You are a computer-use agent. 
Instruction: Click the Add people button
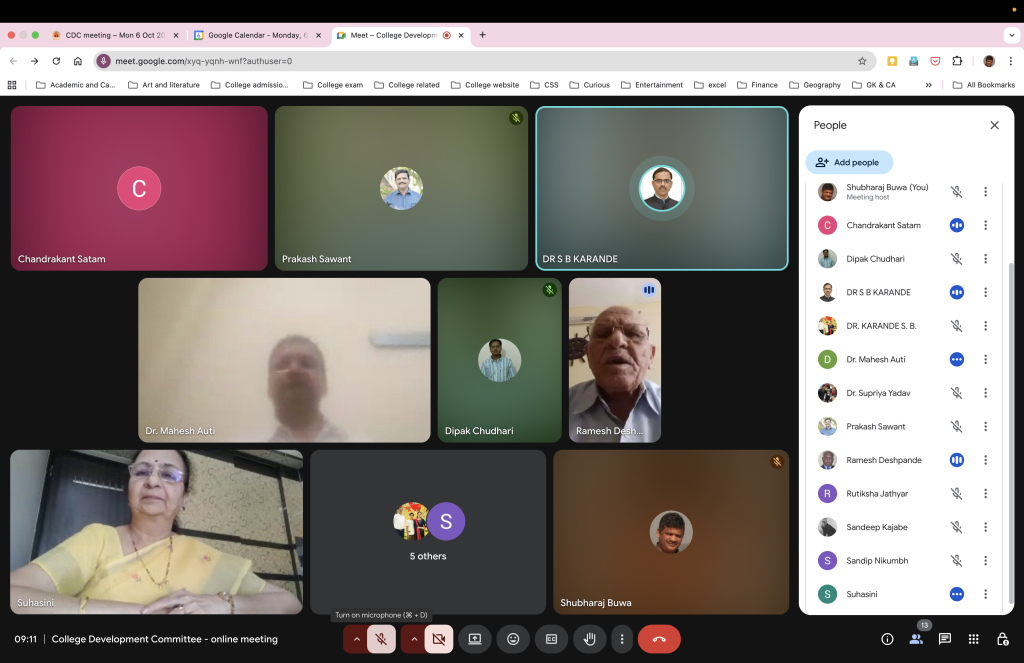(x=848, y=162)
